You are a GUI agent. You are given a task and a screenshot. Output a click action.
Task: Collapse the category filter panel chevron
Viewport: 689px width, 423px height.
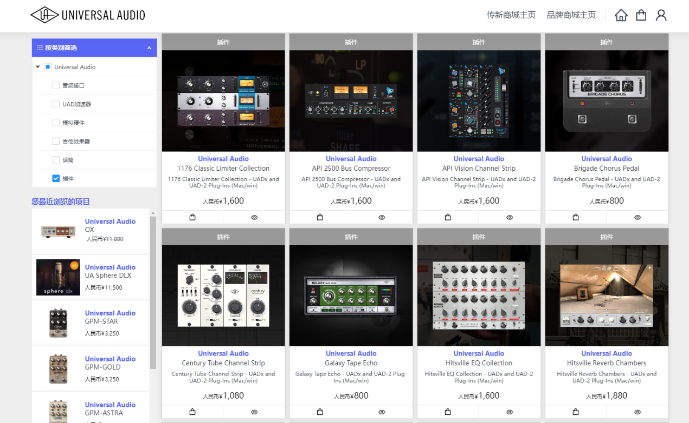click(x=149, y=47)
